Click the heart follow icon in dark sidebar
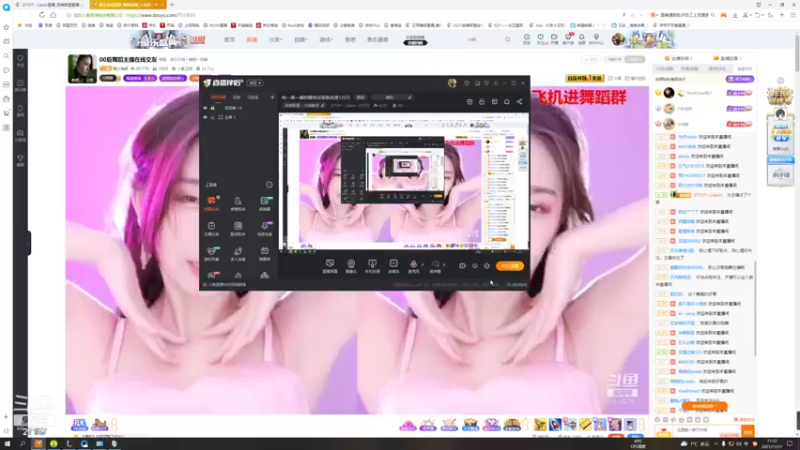Screen dimensions: 800x450 pos(20,60)
